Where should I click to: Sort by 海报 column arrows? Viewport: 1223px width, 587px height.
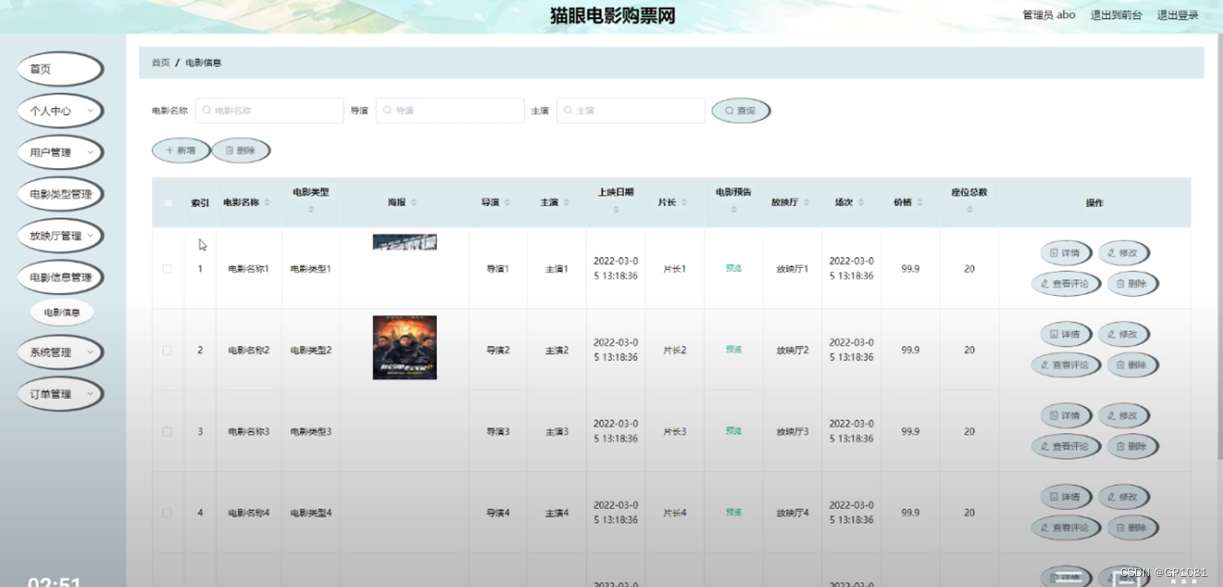(414, 203)
